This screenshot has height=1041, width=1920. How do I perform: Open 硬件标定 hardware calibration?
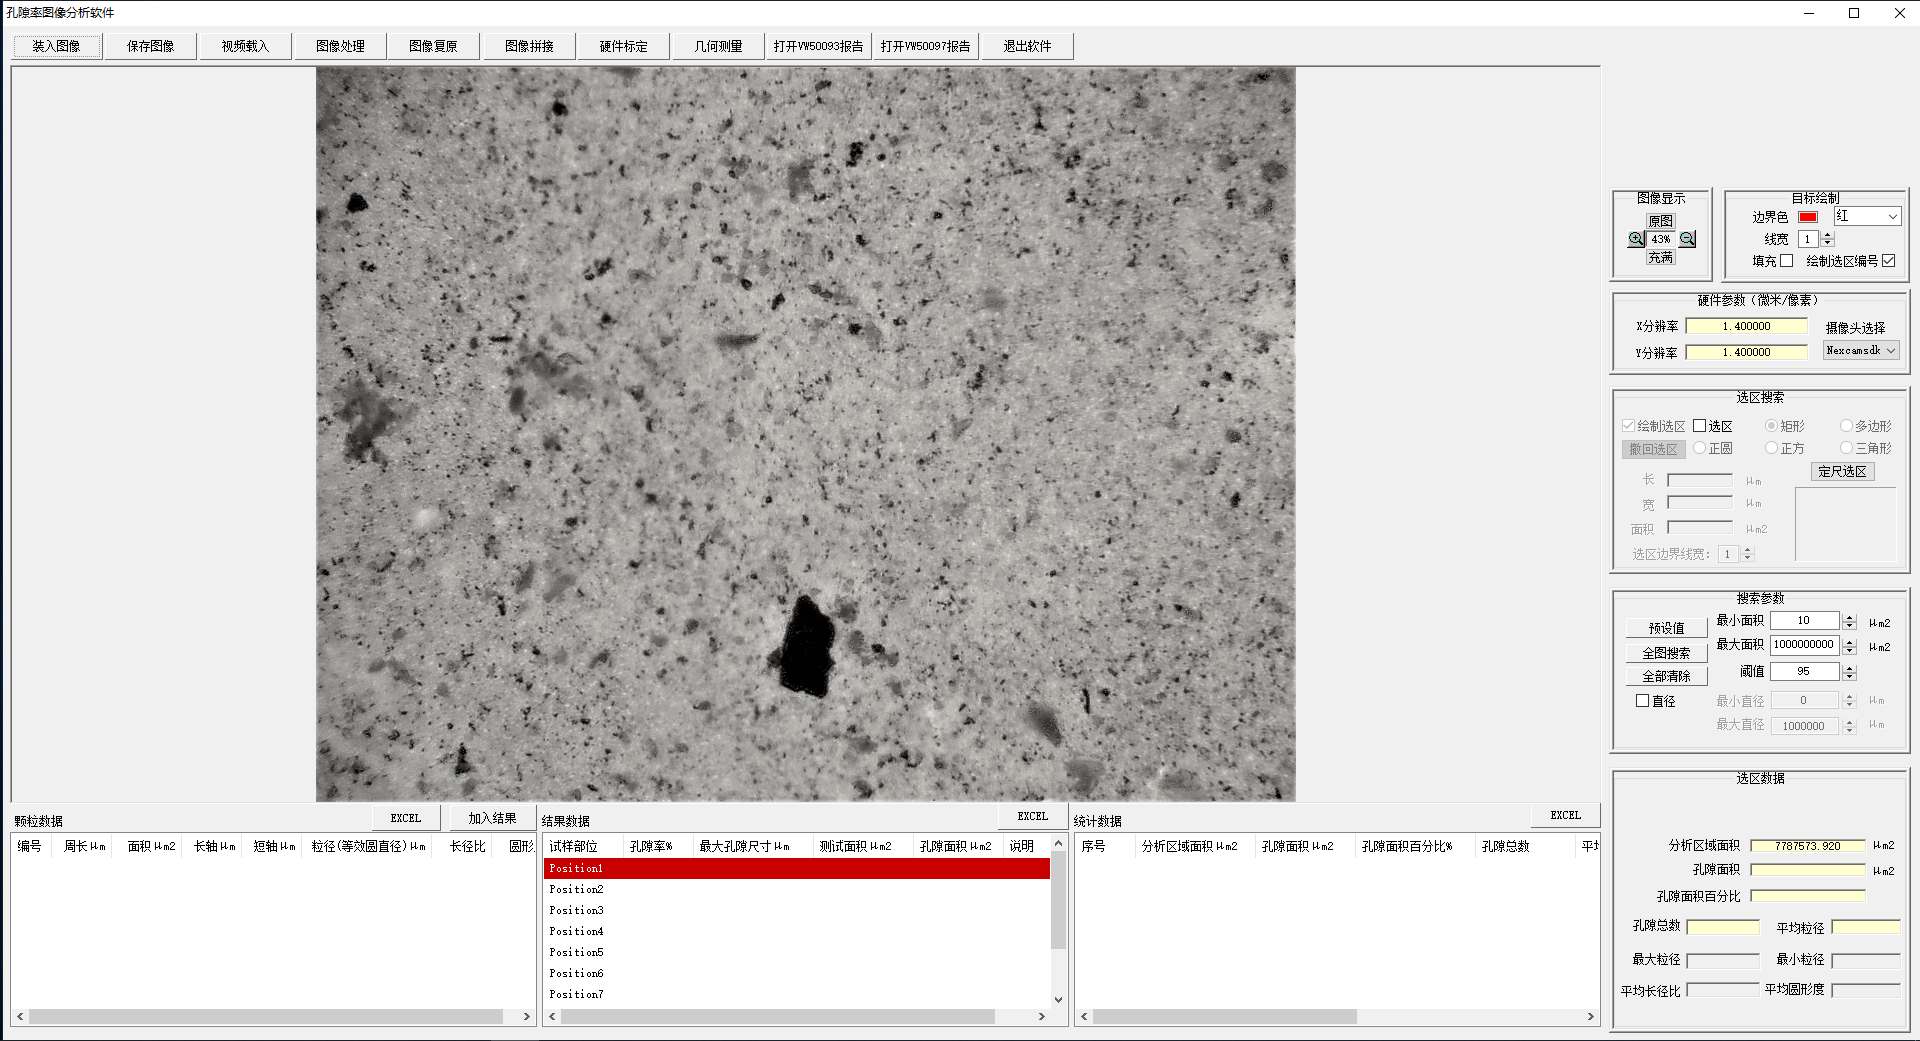pos(623,46)
